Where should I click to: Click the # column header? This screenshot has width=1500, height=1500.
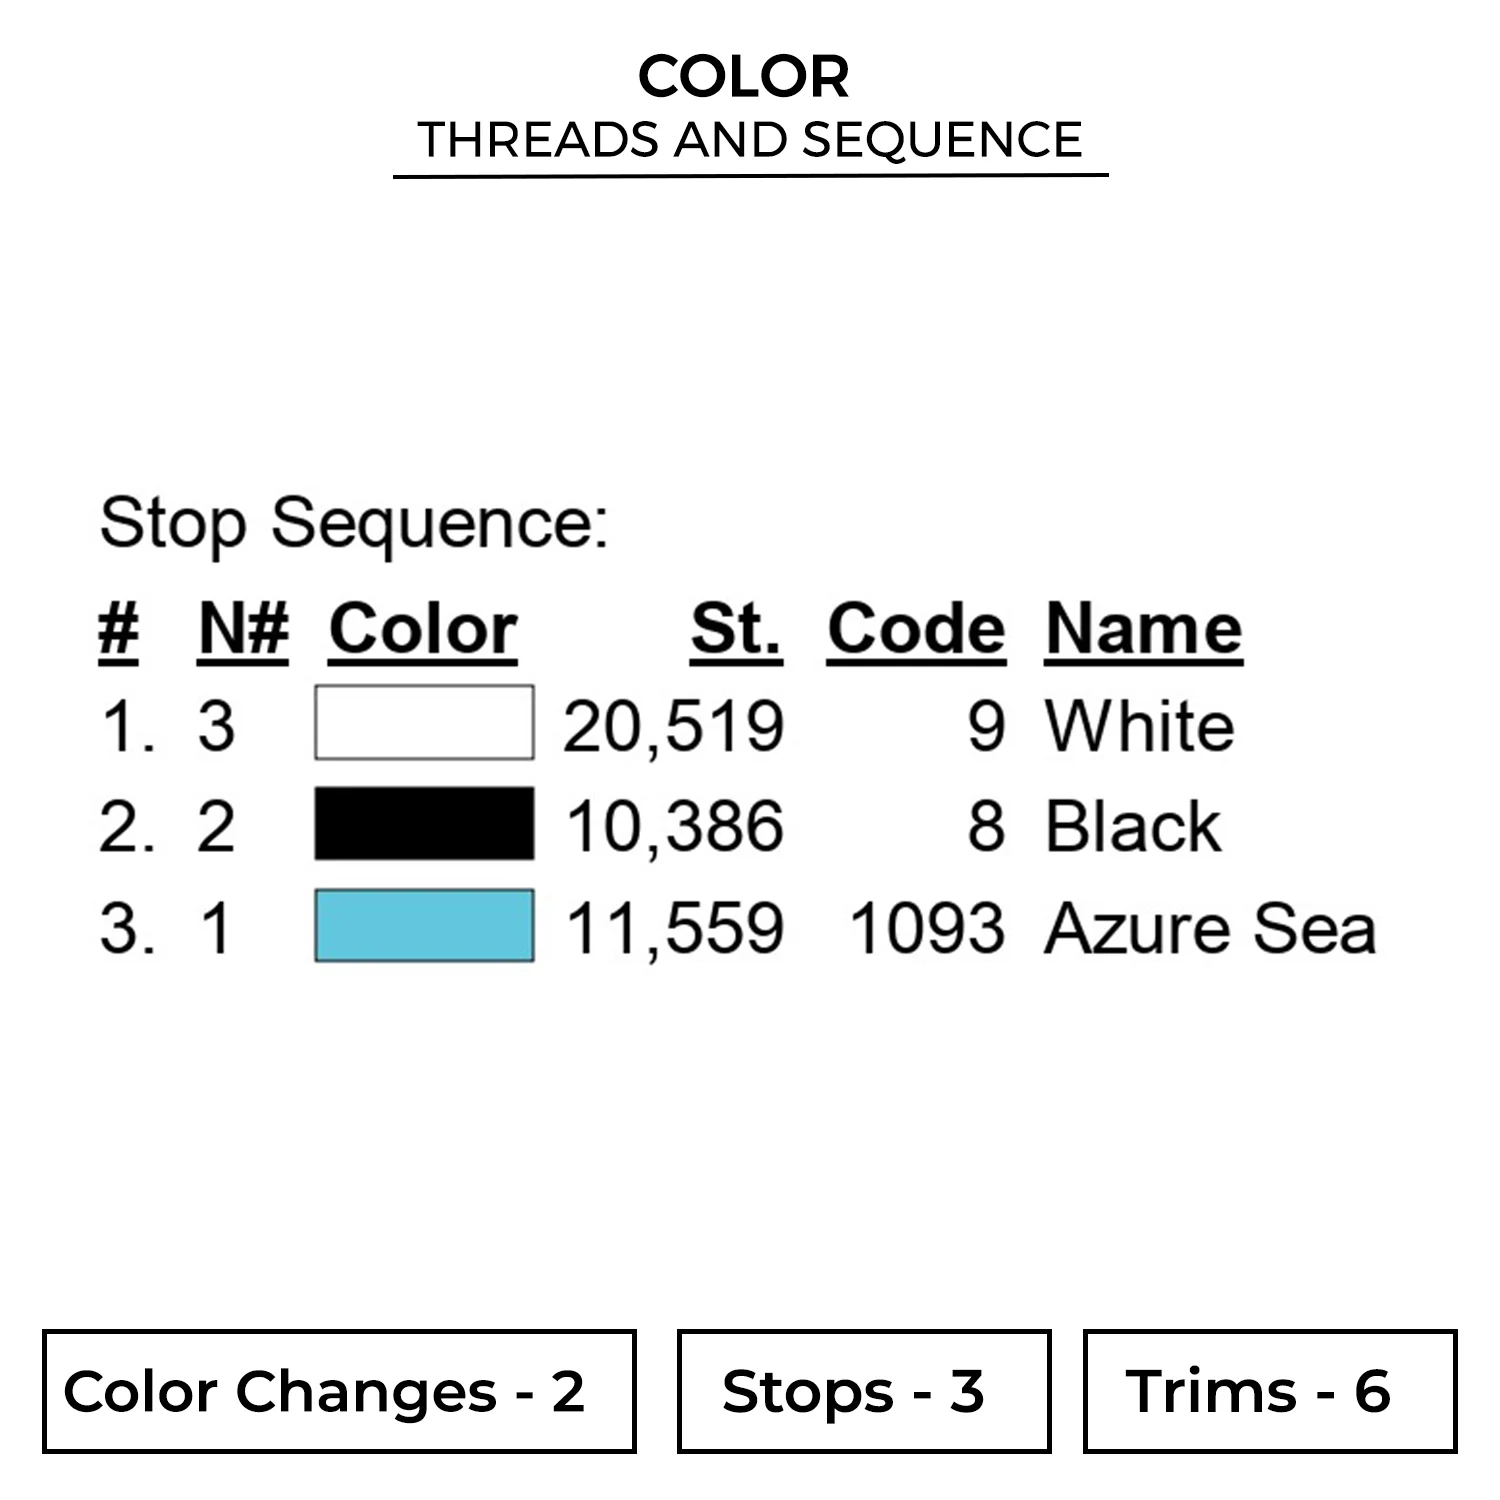coord(118,630)
